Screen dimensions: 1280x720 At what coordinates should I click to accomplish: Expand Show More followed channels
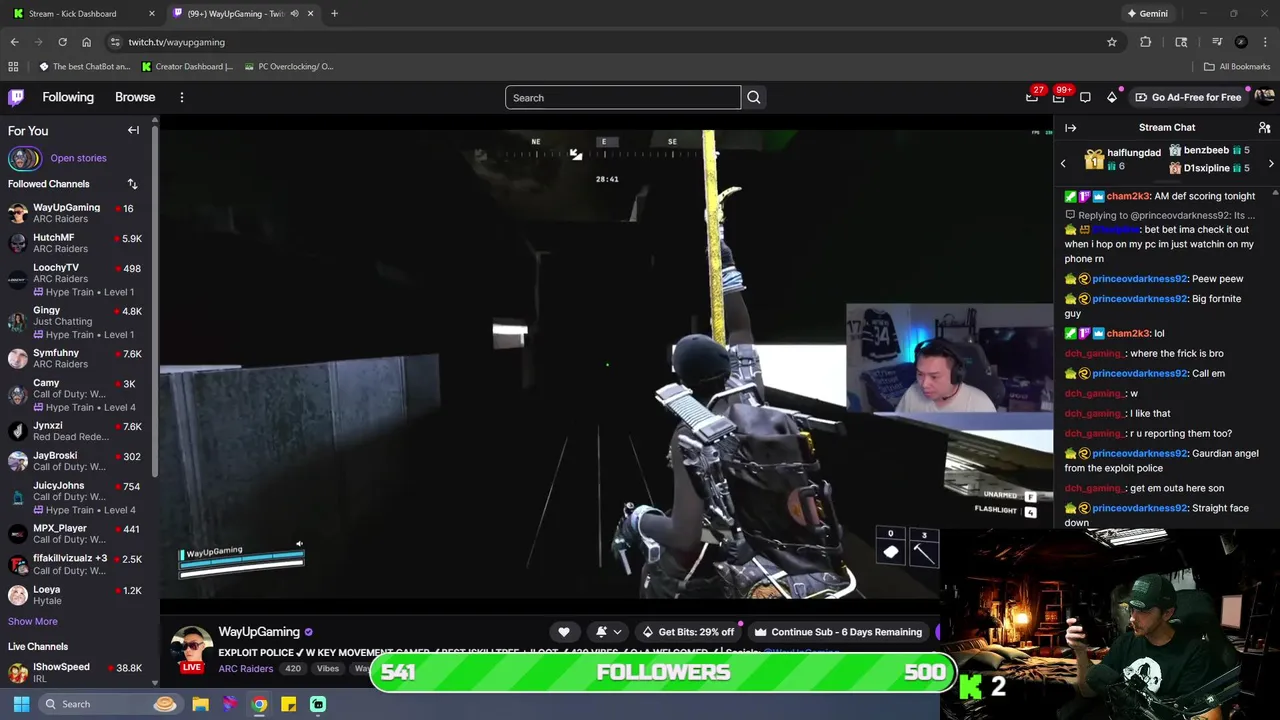(33, 621)
